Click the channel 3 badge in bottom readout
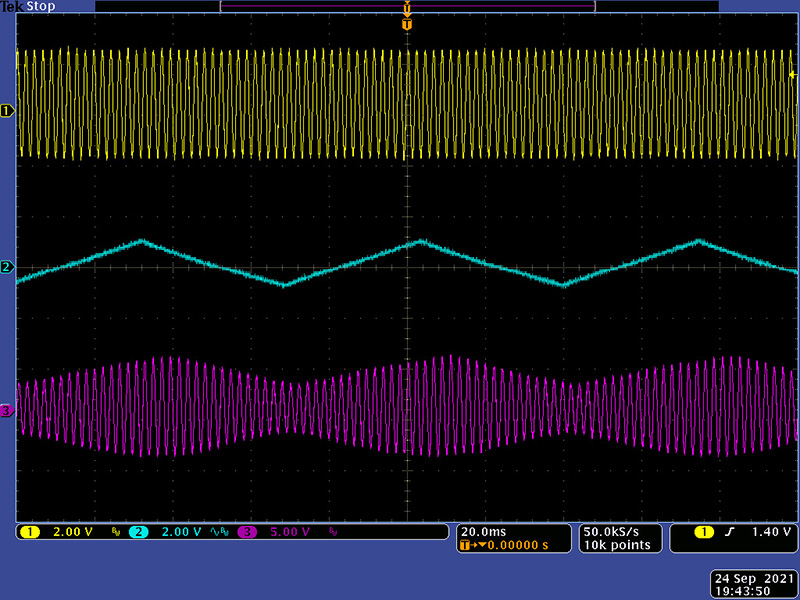Viewport: 800px width, 600px height. tap(246, 531)
